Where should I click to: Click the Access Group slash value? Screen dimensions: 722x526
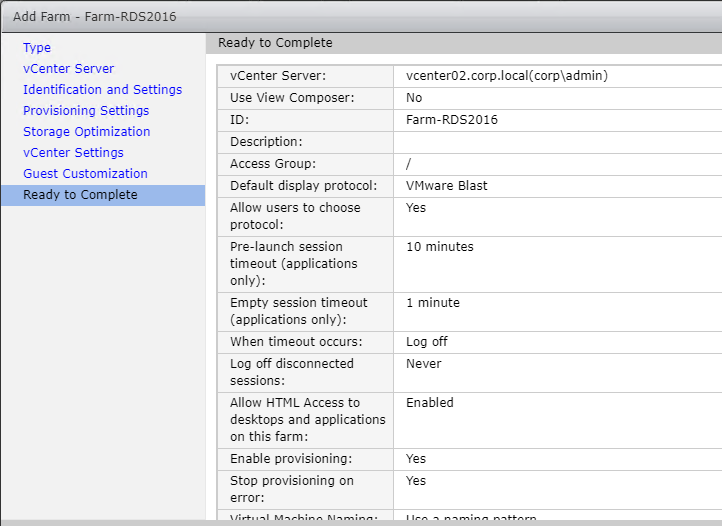(408, 164)
